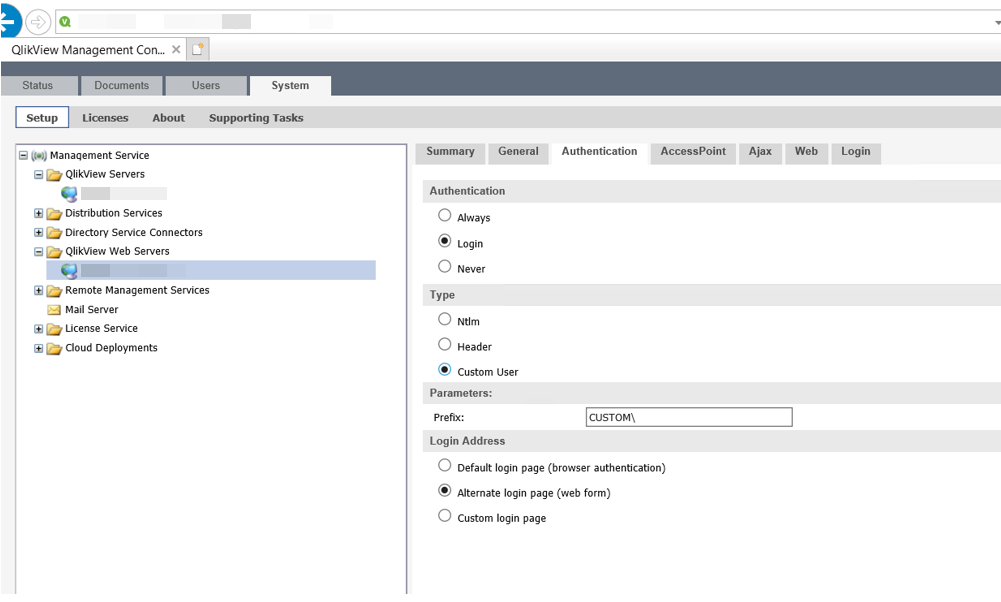
Task: Click the site icon in the address bar
Action: click(64, 20)
